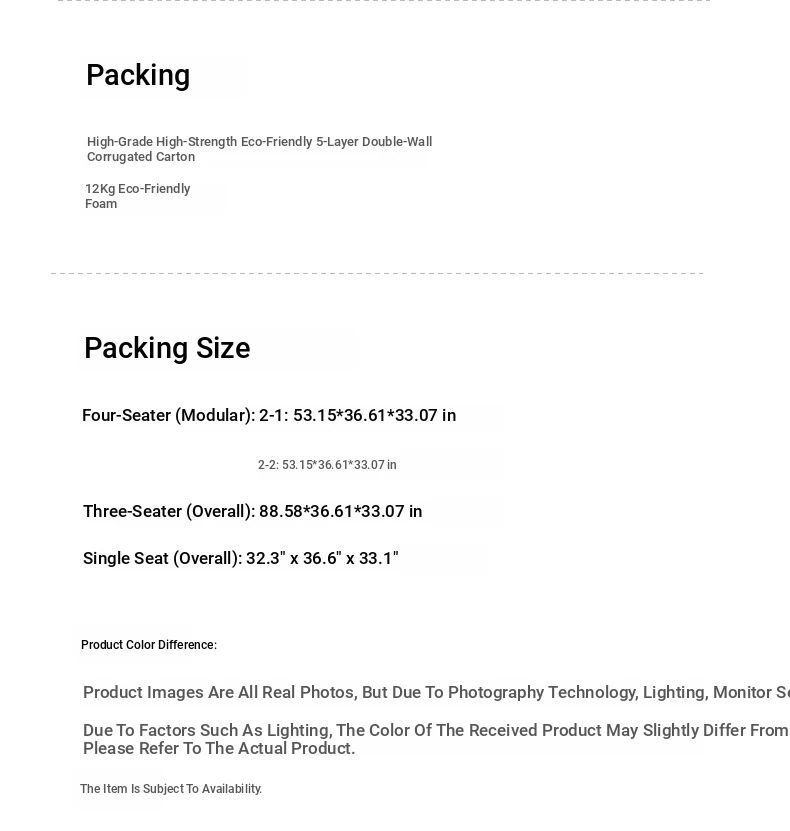The height and width of the screenshot is (831, 790).
Task: Click the Single Seat (Overall) dimensions text
Action: (241, 558)
